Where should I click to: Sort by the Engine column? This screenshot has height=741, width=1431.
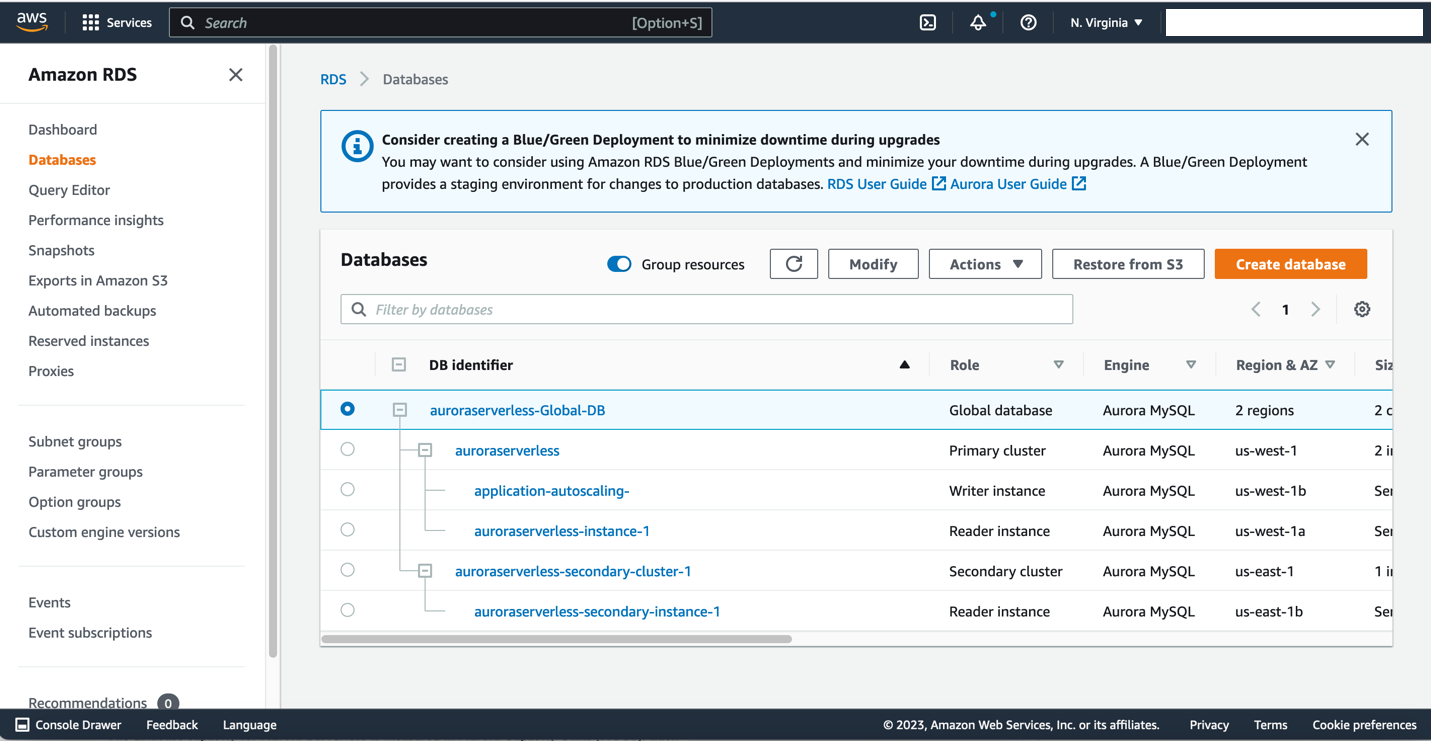point(1191,365)
